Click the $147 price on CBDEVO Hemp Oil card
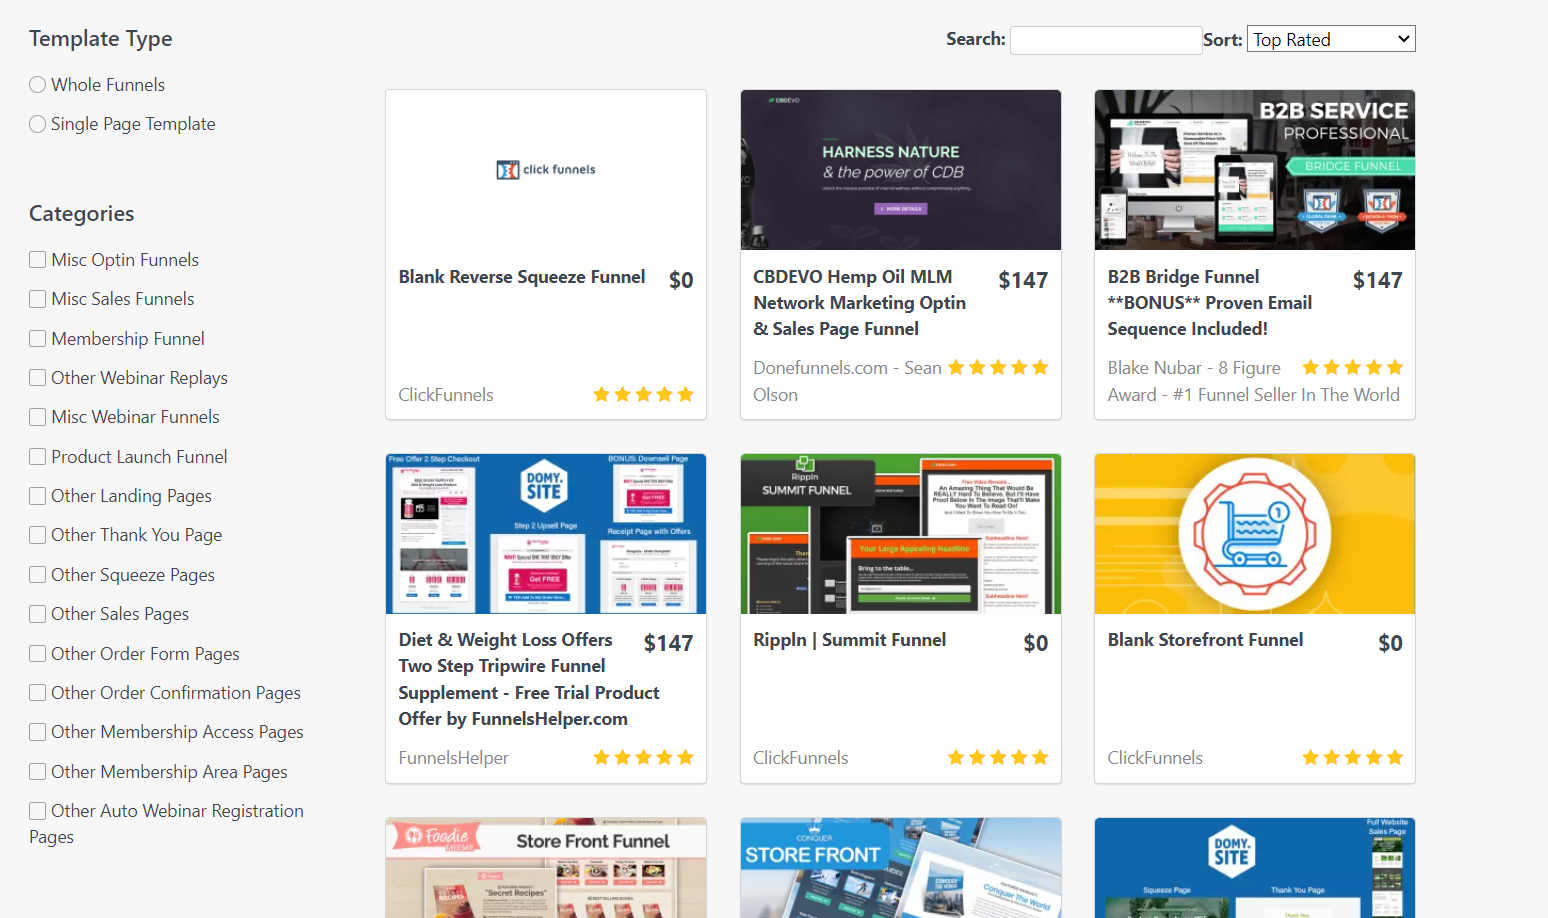 tap(1023, 281)
